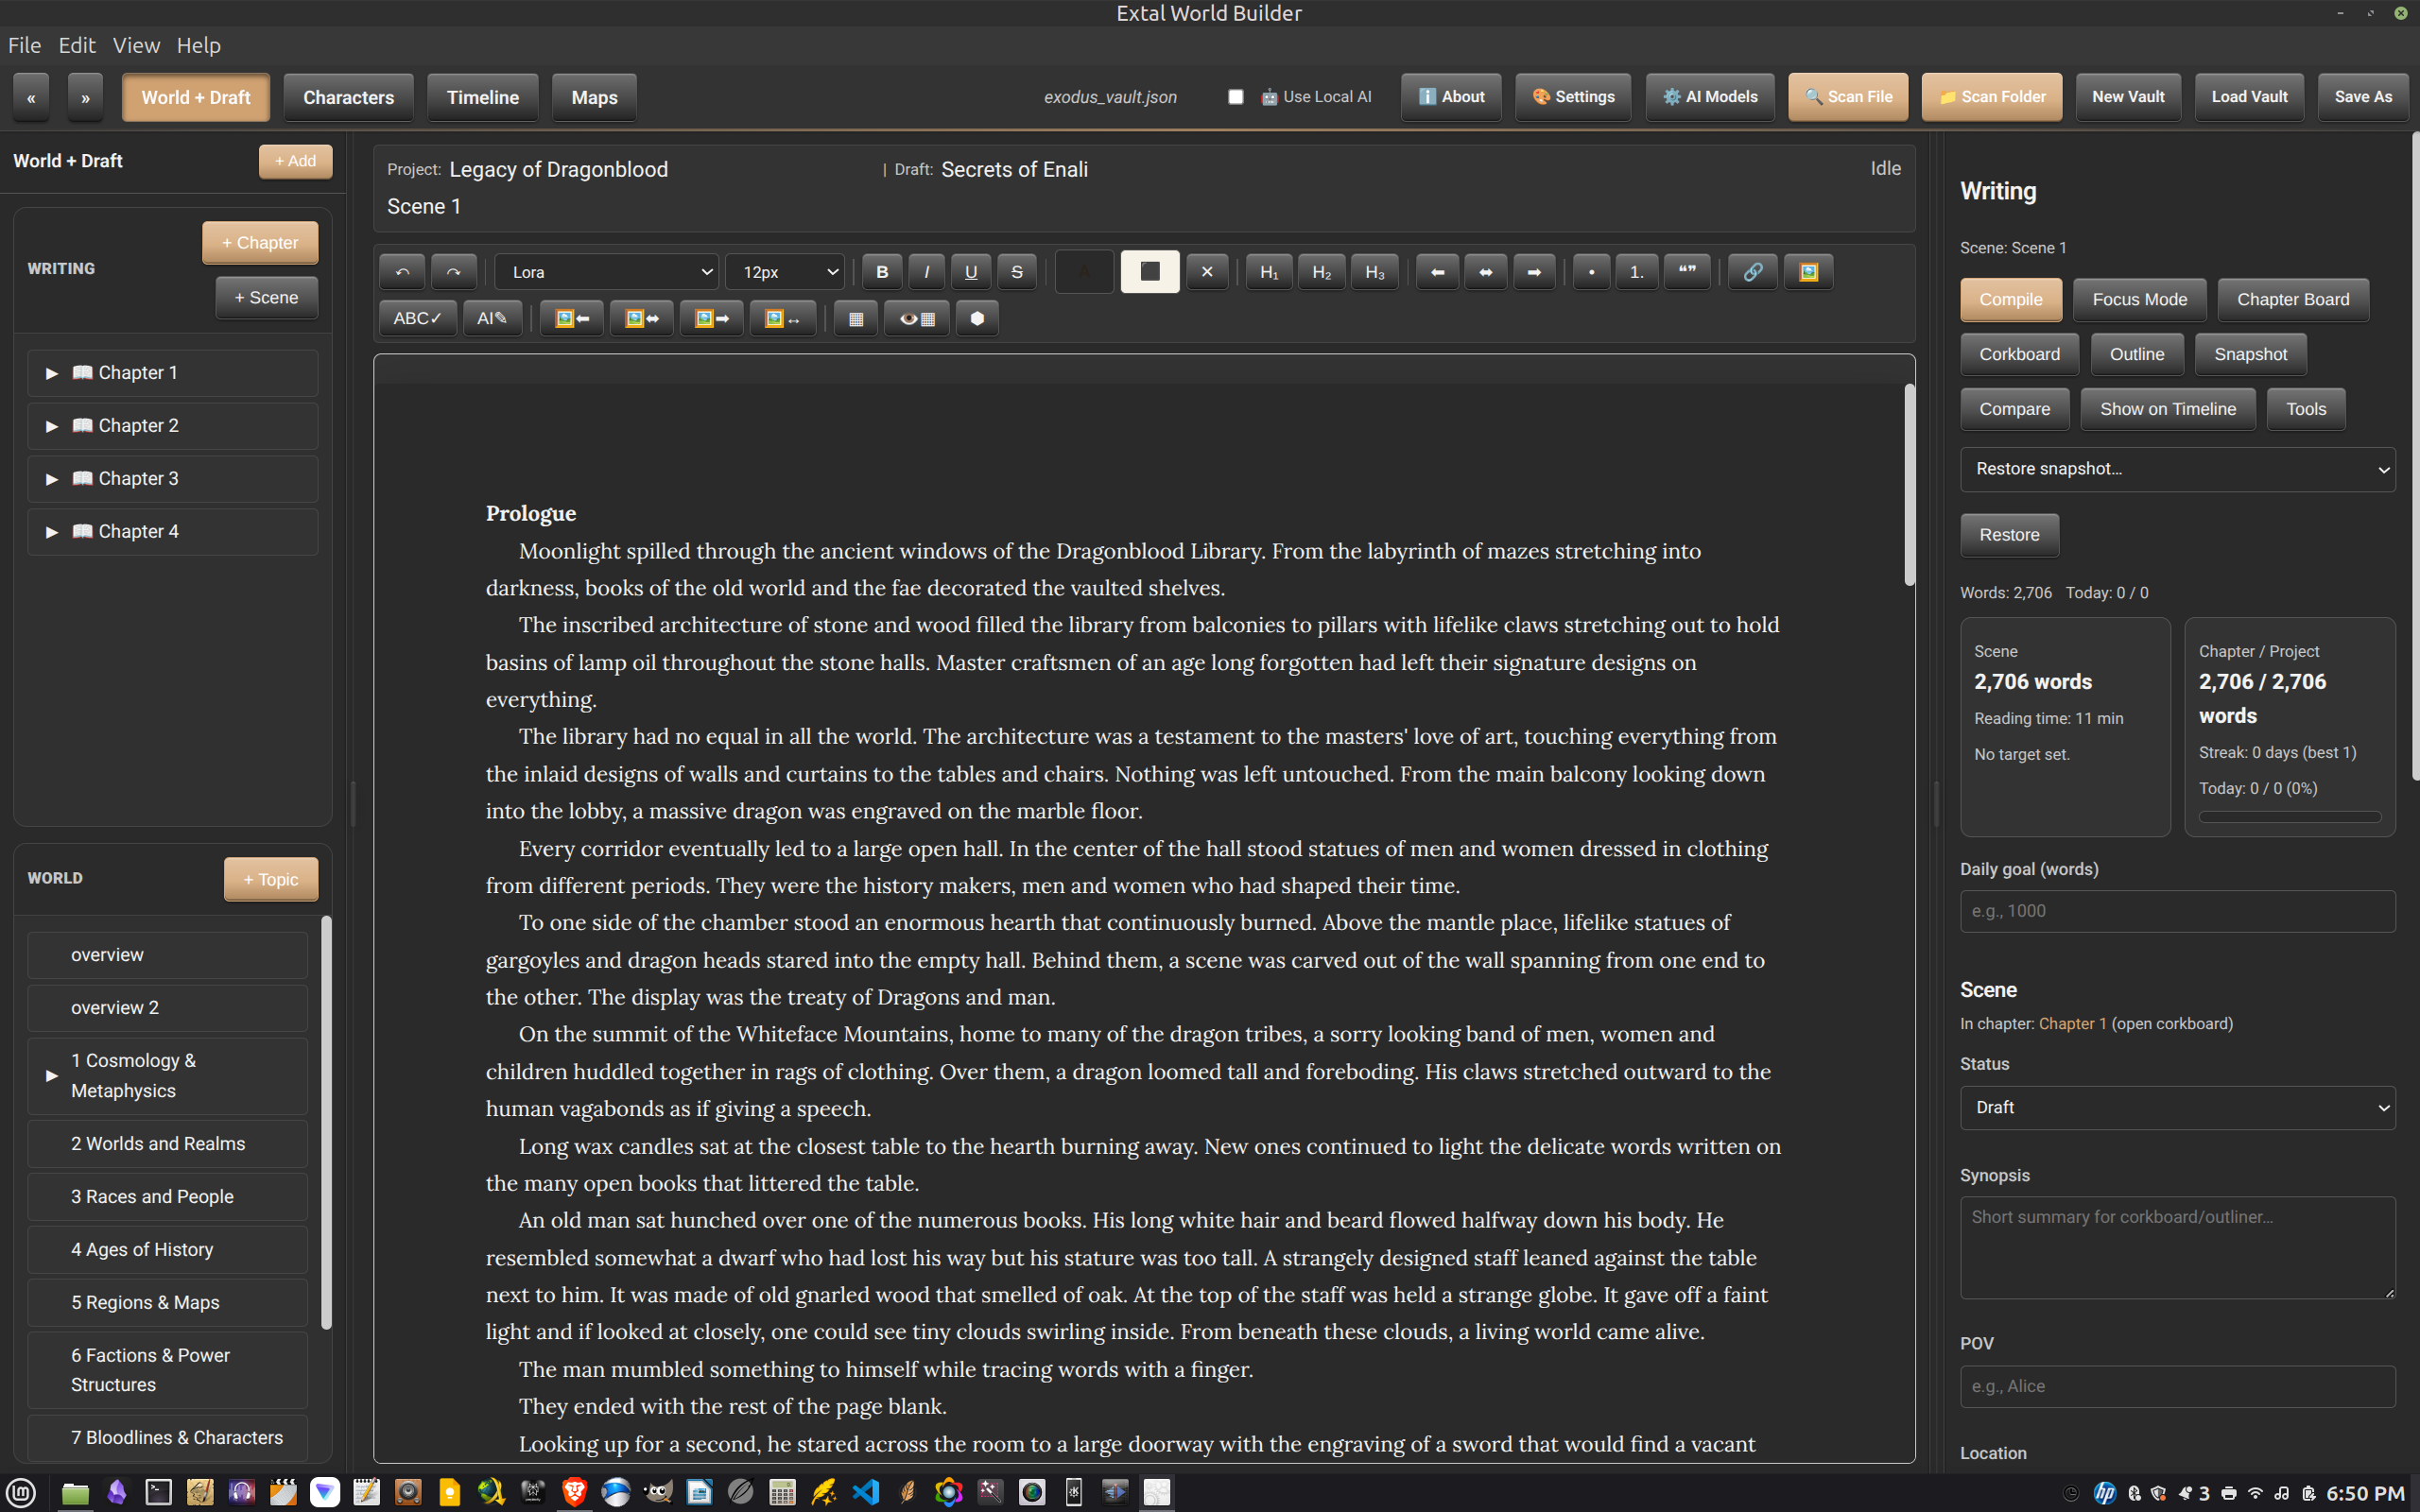Apply strikethrough formatting
Viewport: 2420px width, 1512px height.
(1017, 272)
